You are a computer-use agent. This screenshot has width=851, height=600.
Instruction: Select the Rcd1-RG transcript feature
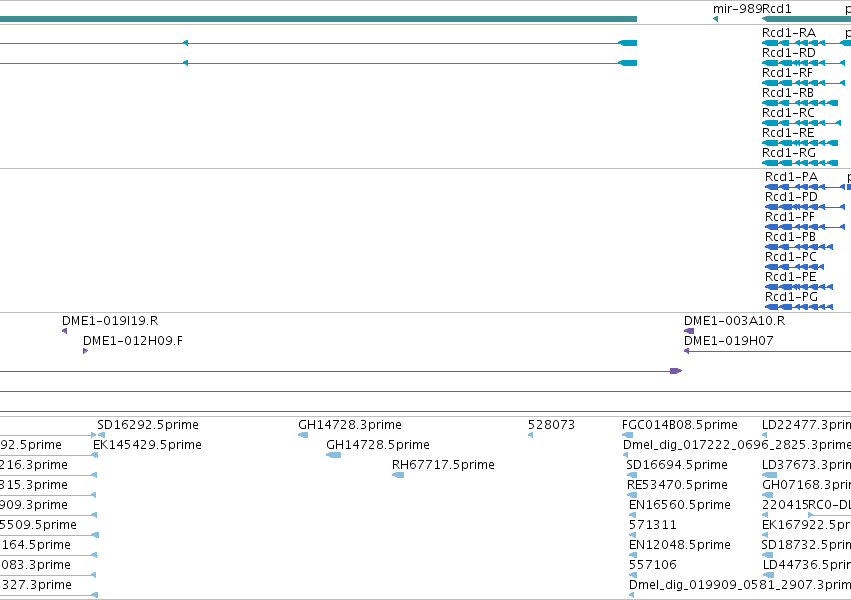(800, 163)
